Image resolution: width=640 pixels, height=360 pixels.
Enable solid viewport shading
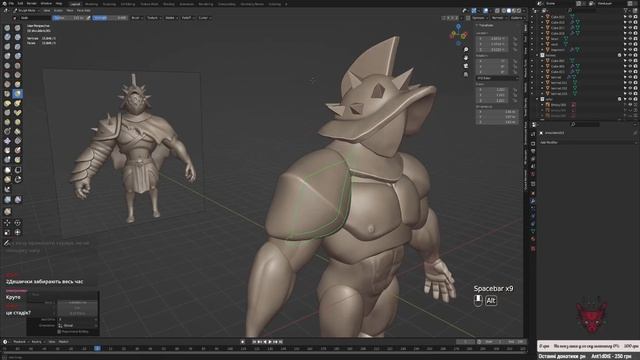point(509,11)
